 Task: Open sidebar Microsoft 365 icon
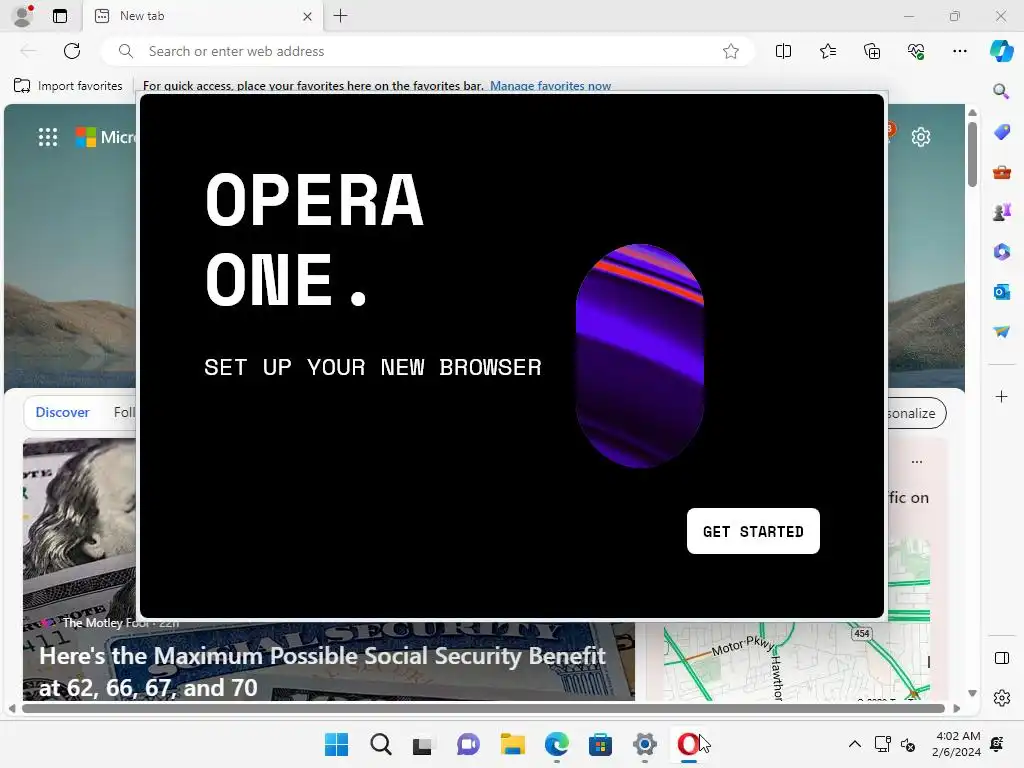[x=1002, y=251]
